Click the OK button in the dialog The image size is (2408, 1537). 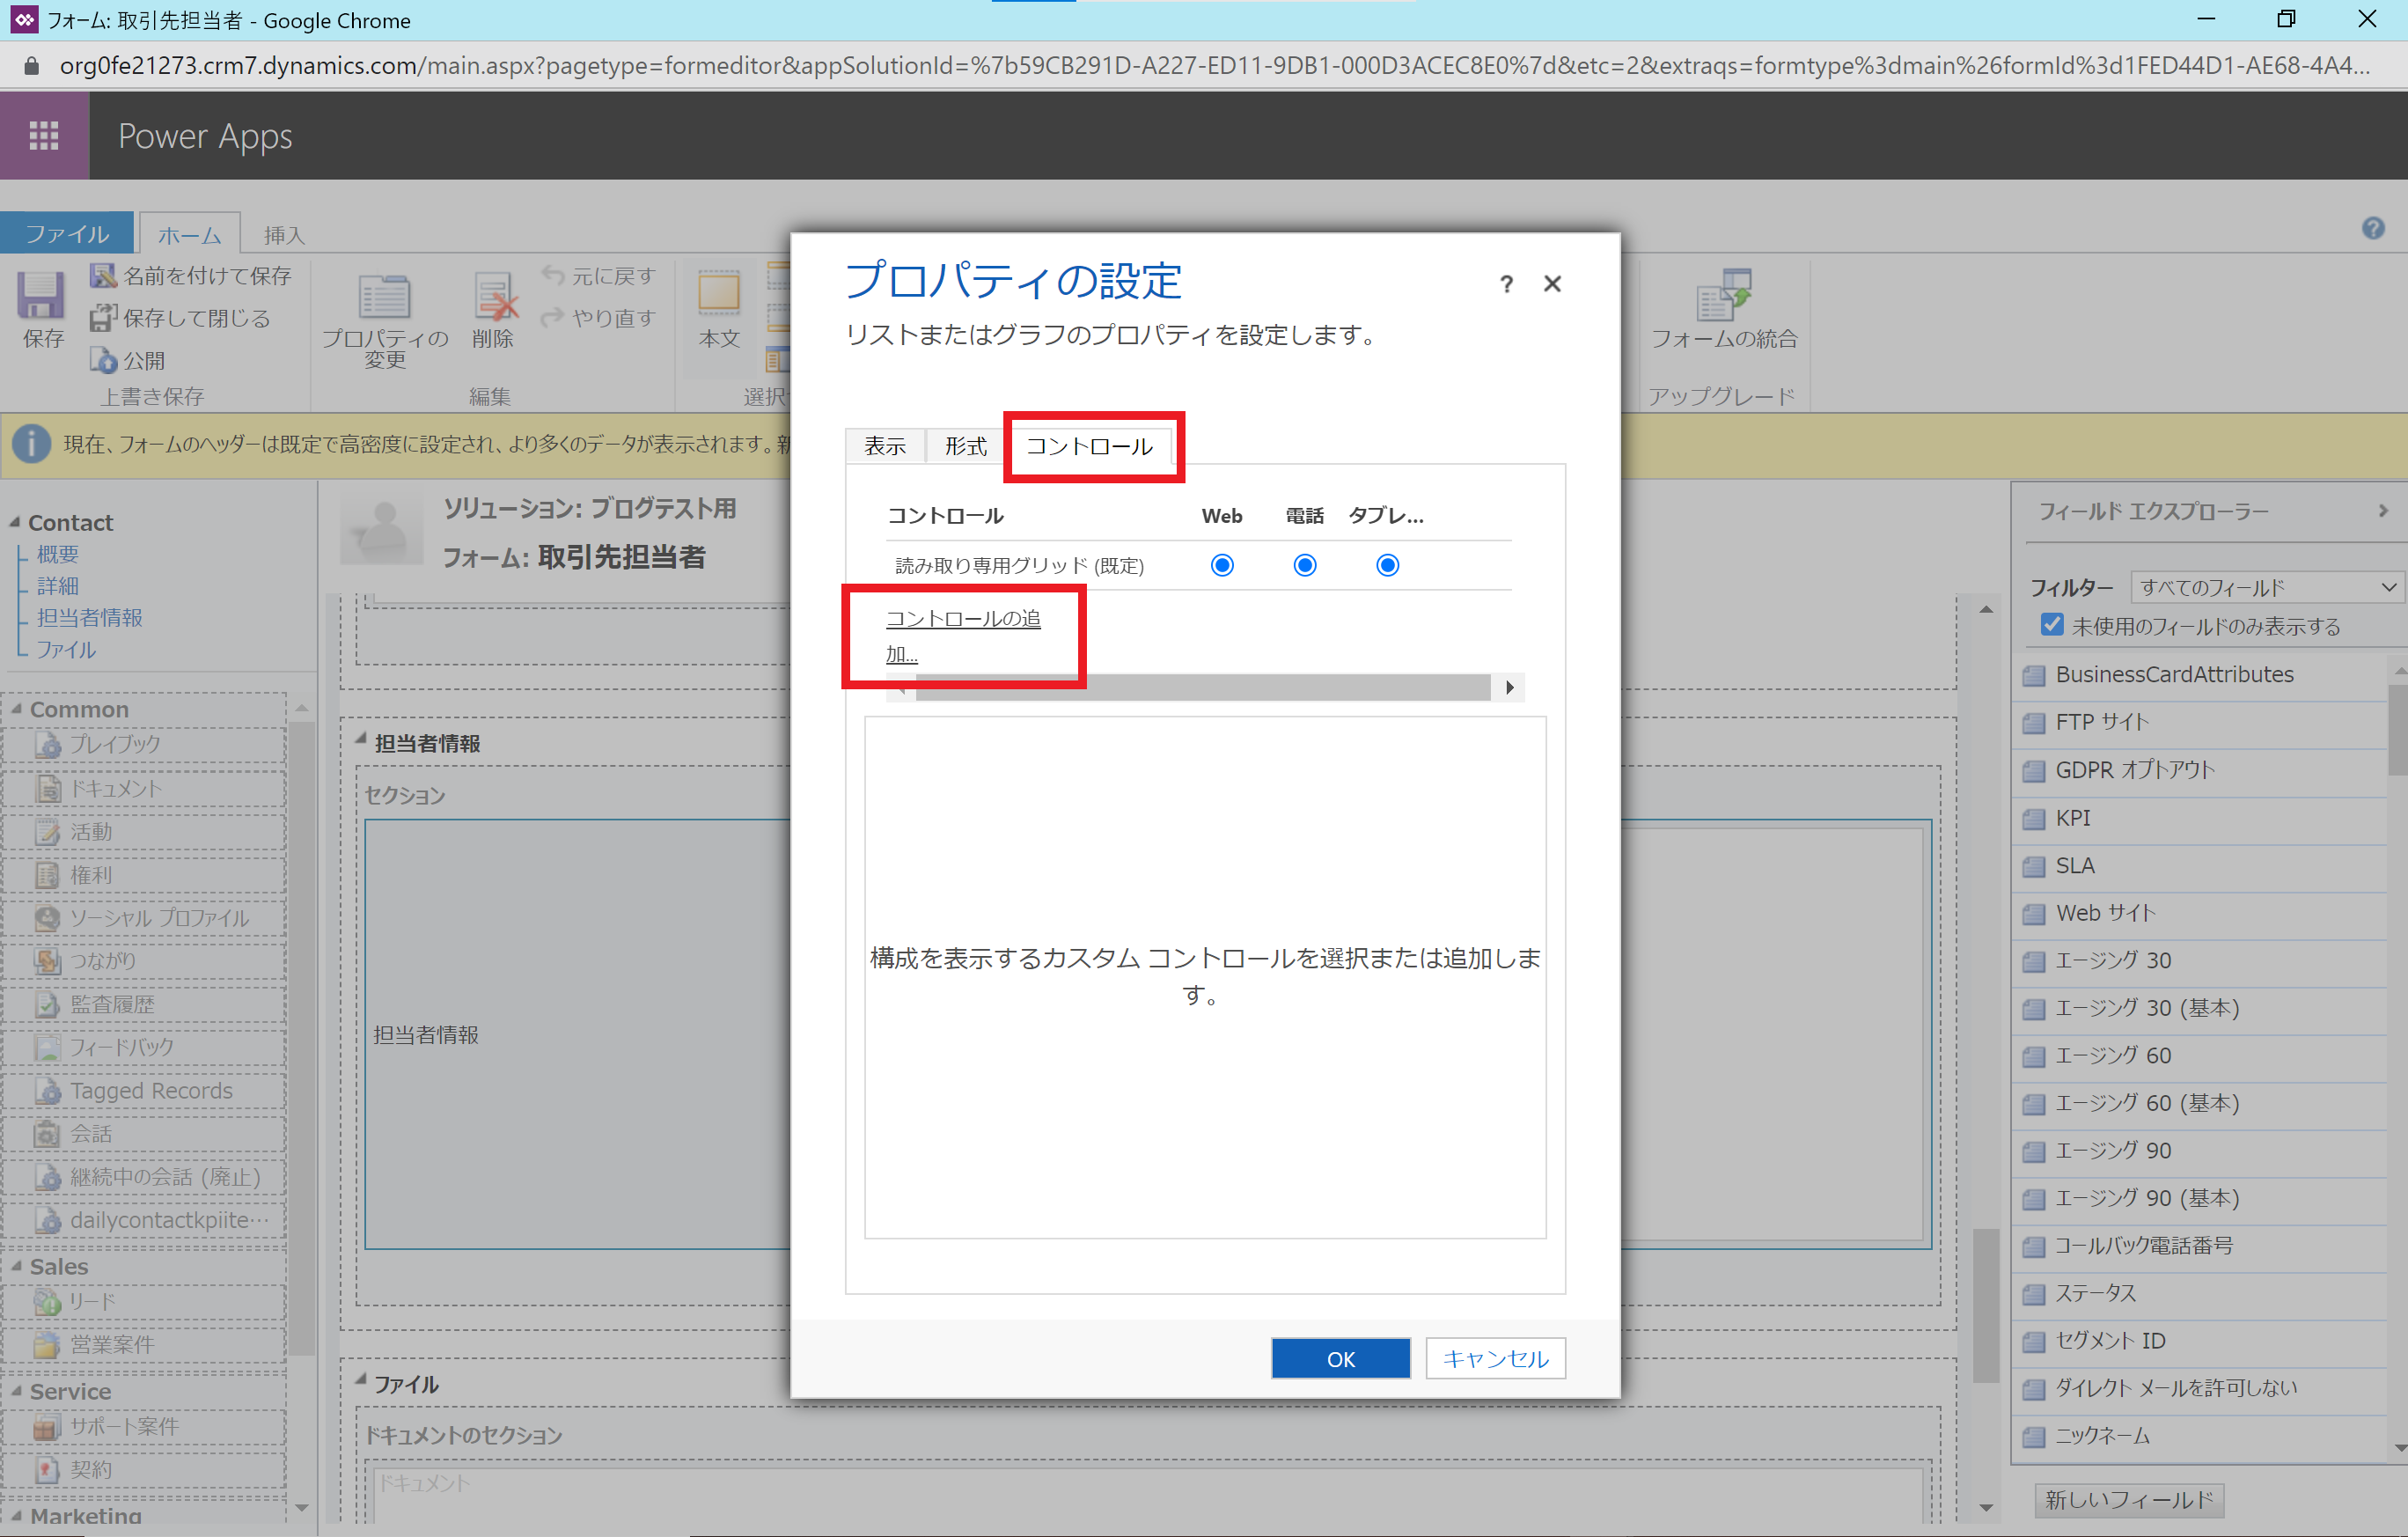click(x=1340, y=1358)
